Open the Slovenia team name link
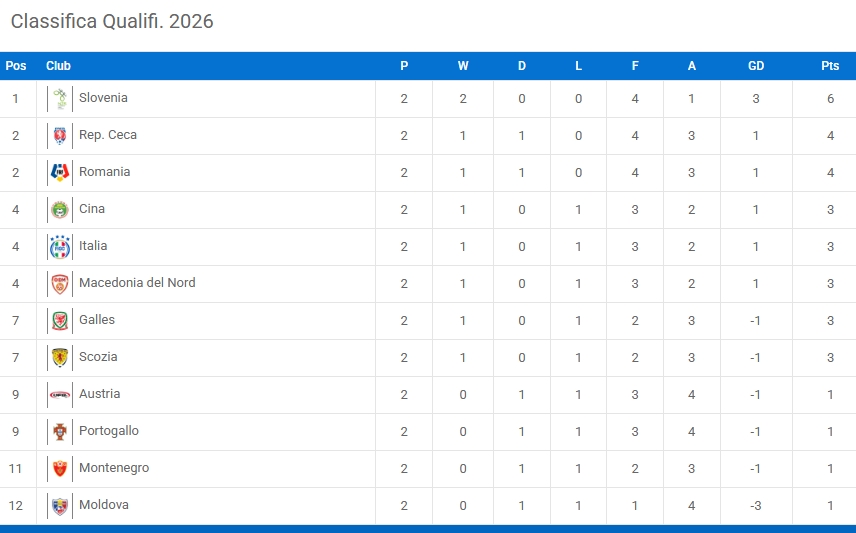Image resolution: width=856 pixels, height=533 pixels. click(x=103, y=98)
